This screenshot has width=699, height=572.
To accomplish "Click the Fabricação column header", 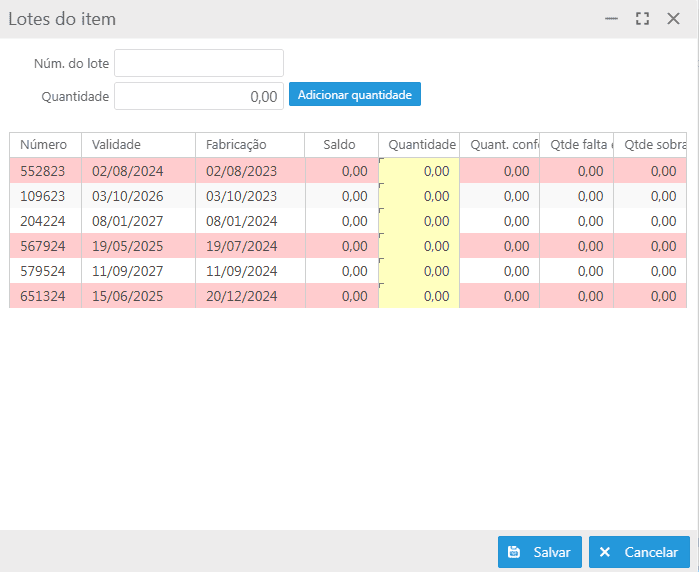I will [236, 145].
